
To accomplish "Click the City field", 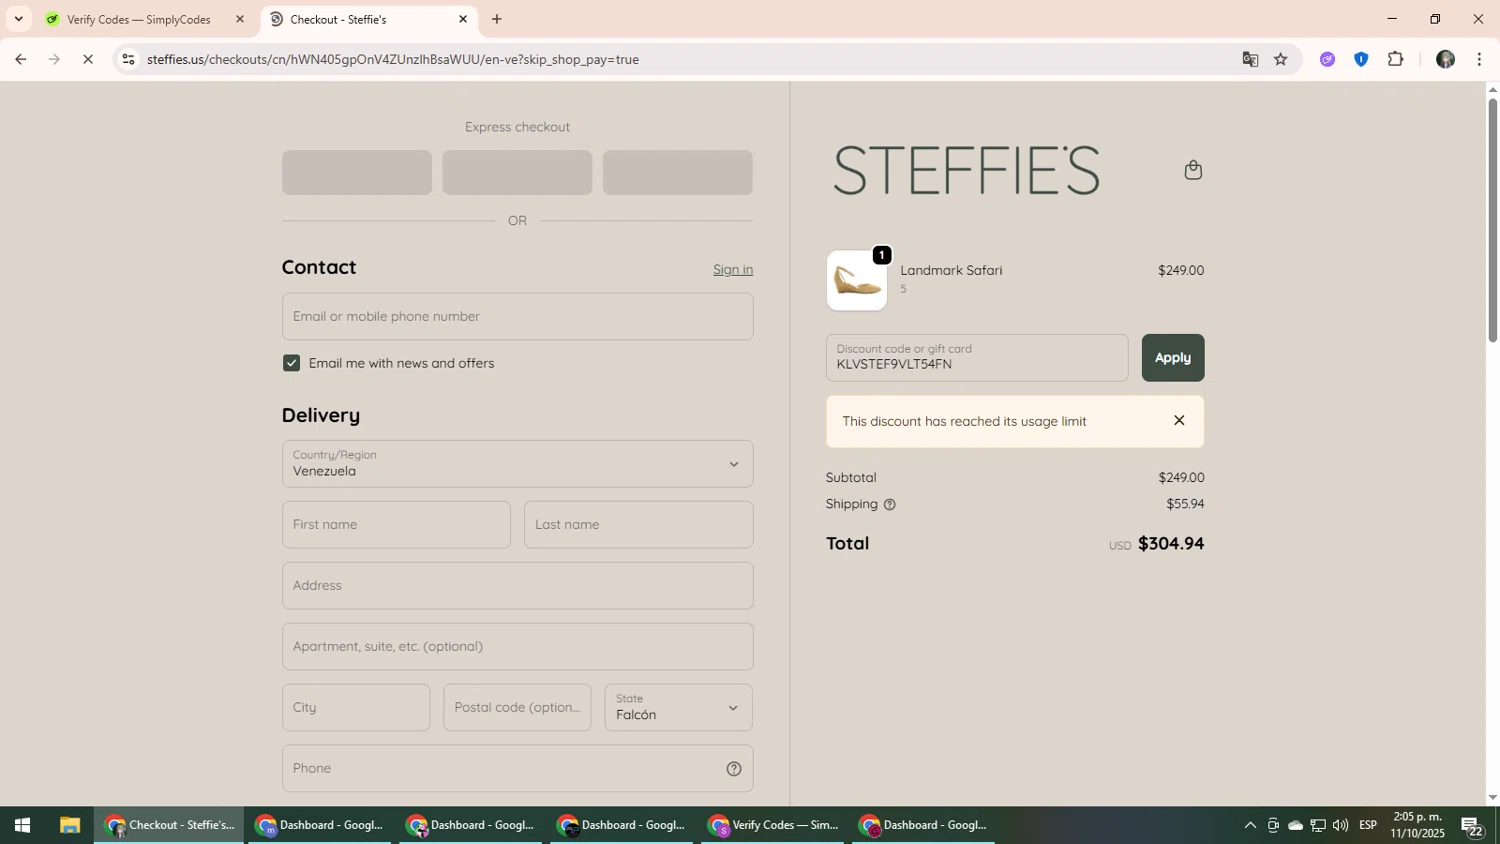I will click(x=356, y=708).
